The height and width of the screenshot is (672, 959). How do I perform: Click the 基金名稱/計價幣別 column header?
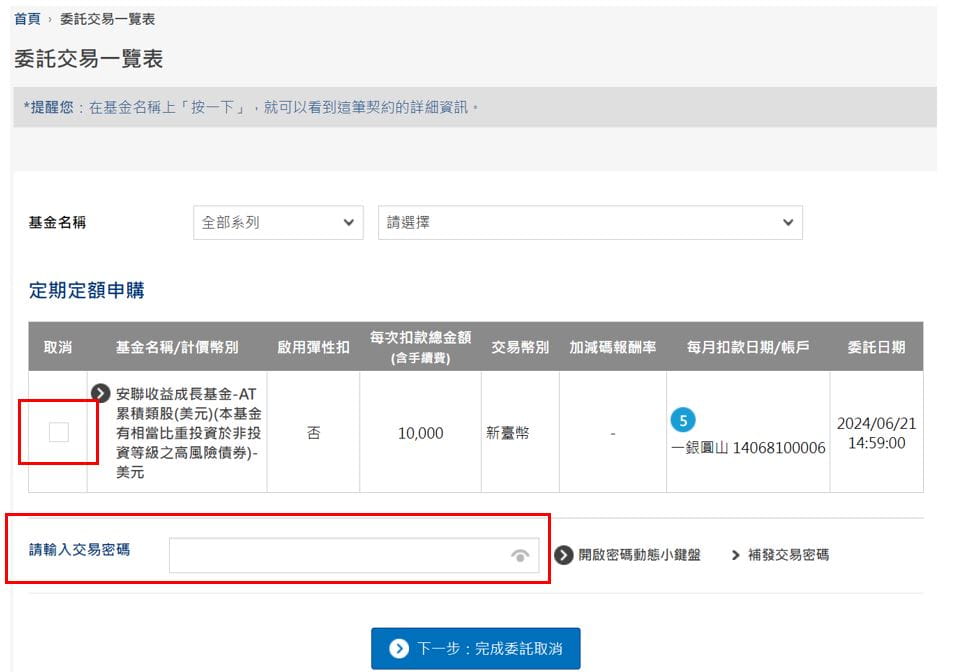tap(177, 347)
